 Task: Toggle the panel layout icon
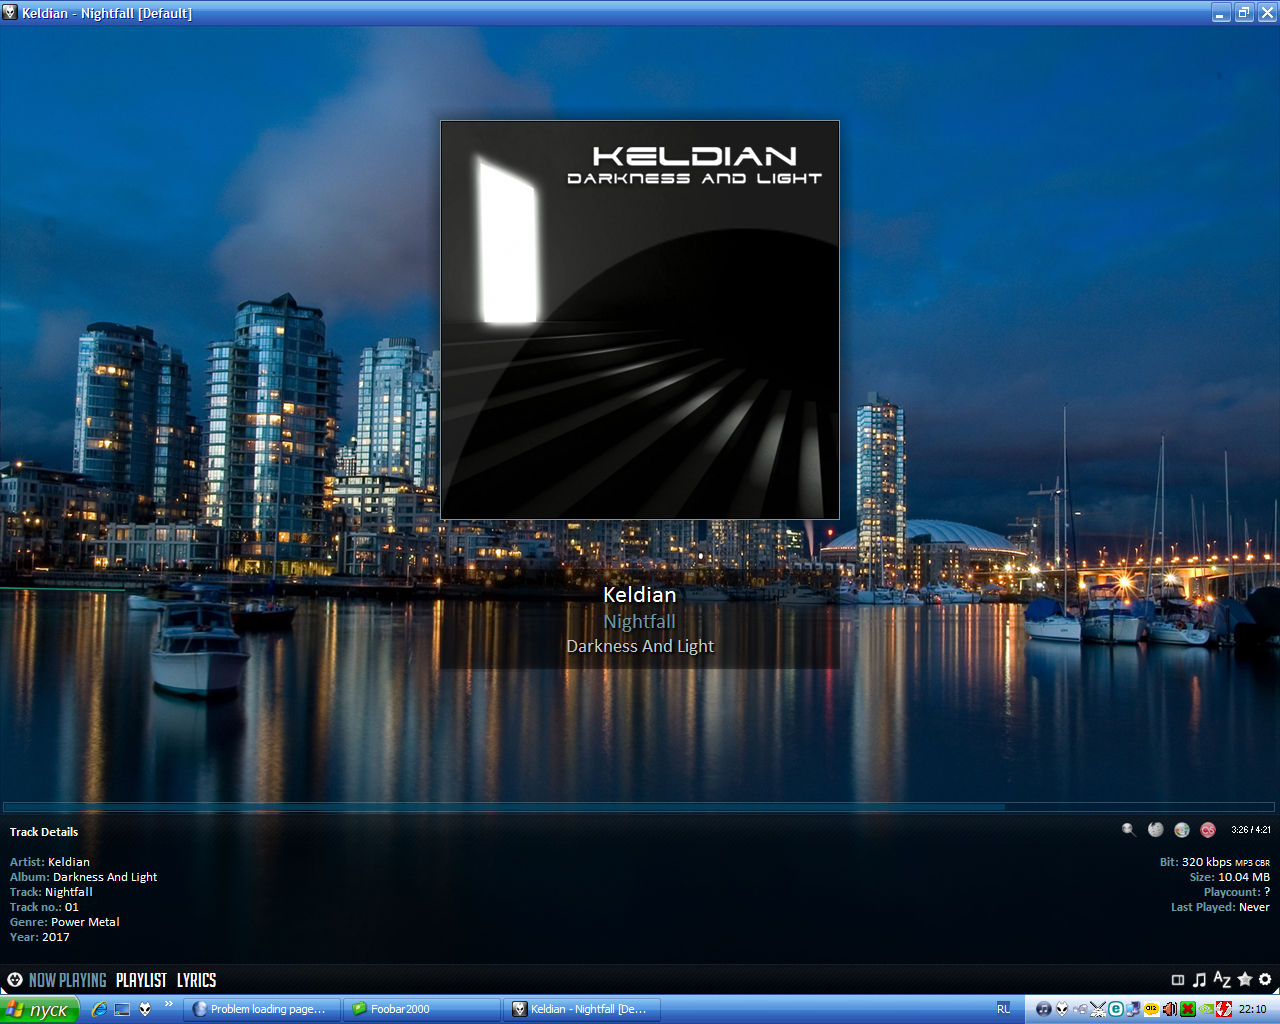click(x=1178, y=980)
